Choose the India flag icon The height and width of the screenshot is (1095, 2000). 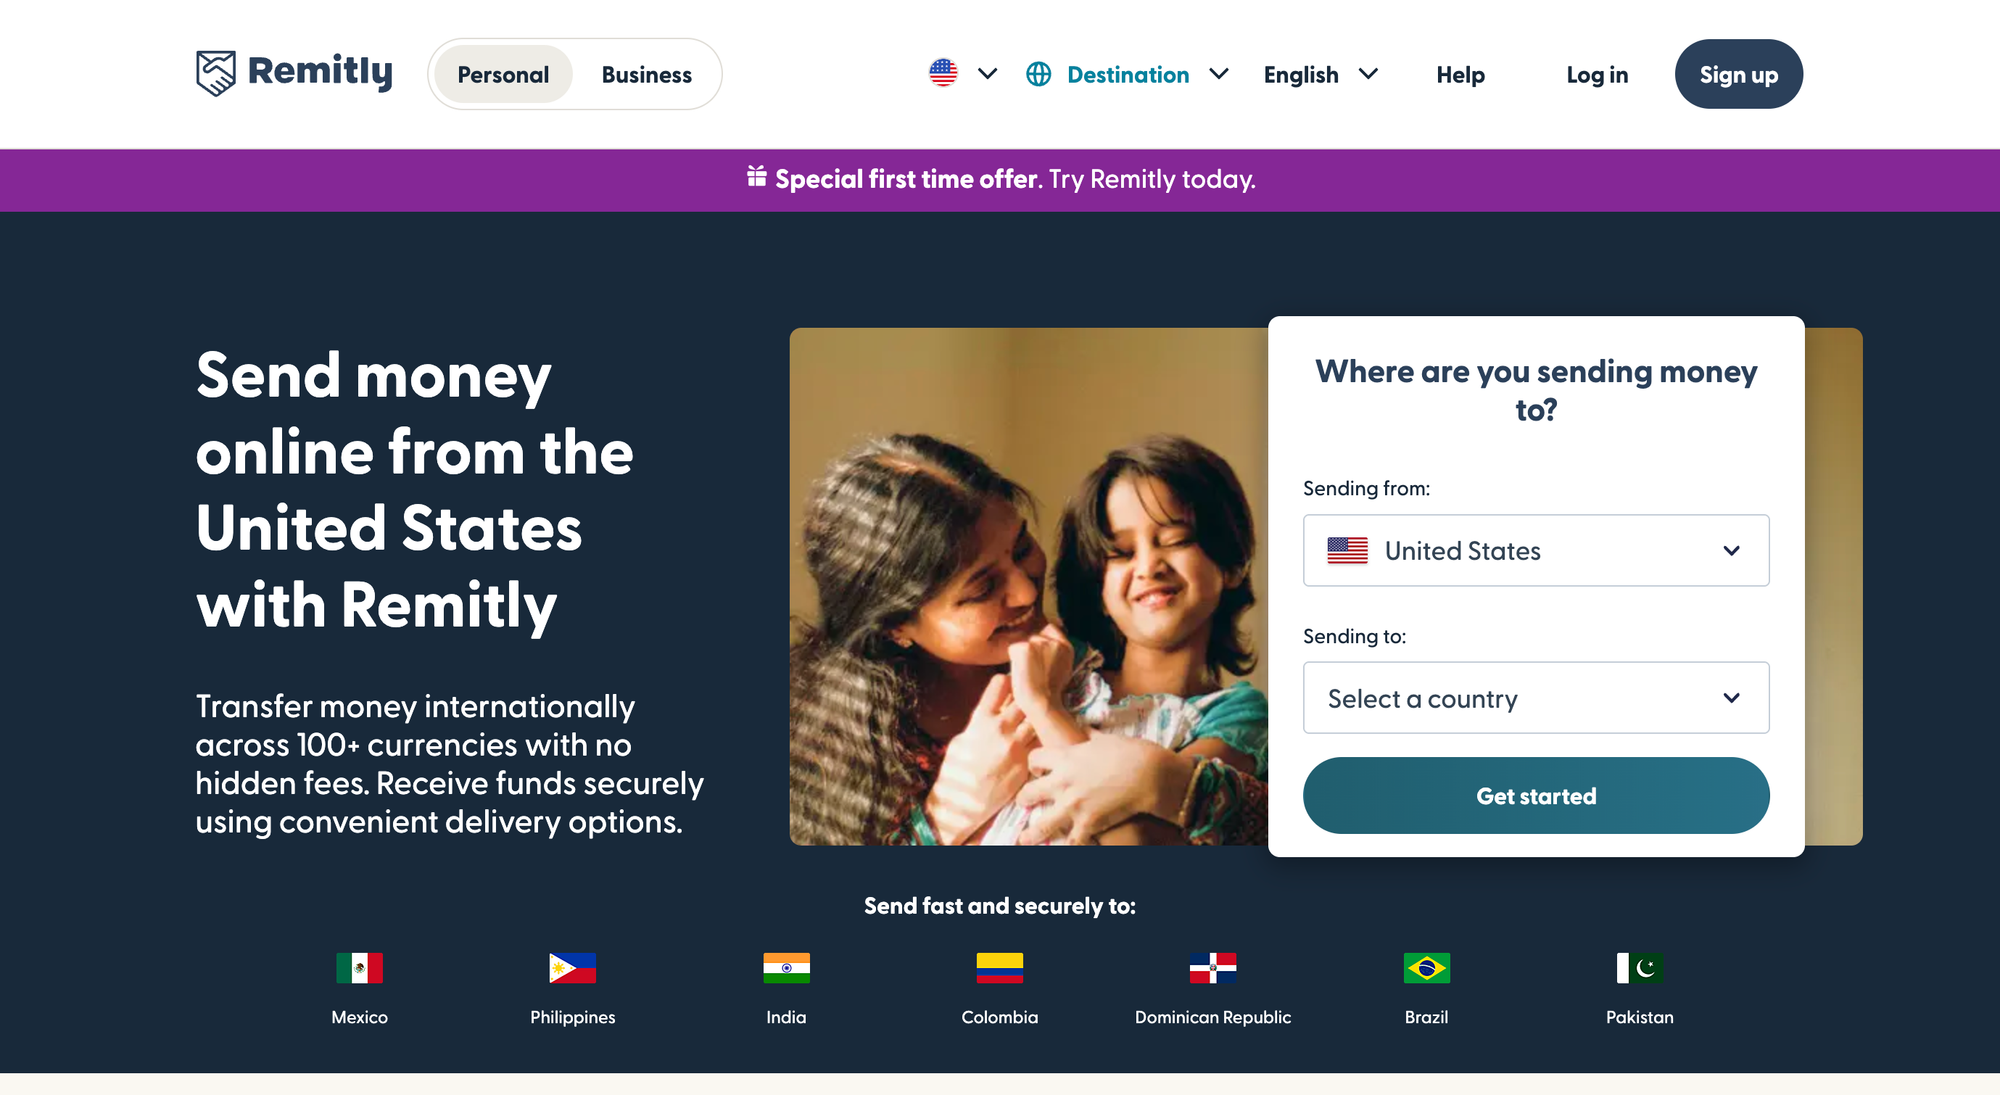point(786,968)
